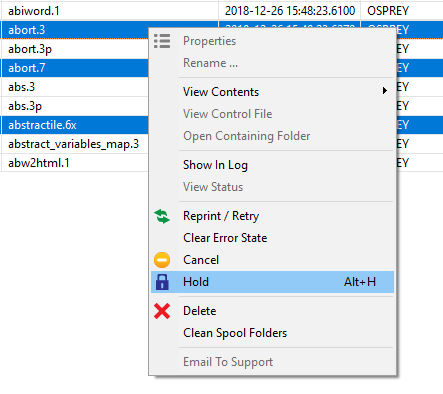Viewport: 443px width, 394px height.
Task: Click the red X Delete icon
Action: tap(162, 311)
